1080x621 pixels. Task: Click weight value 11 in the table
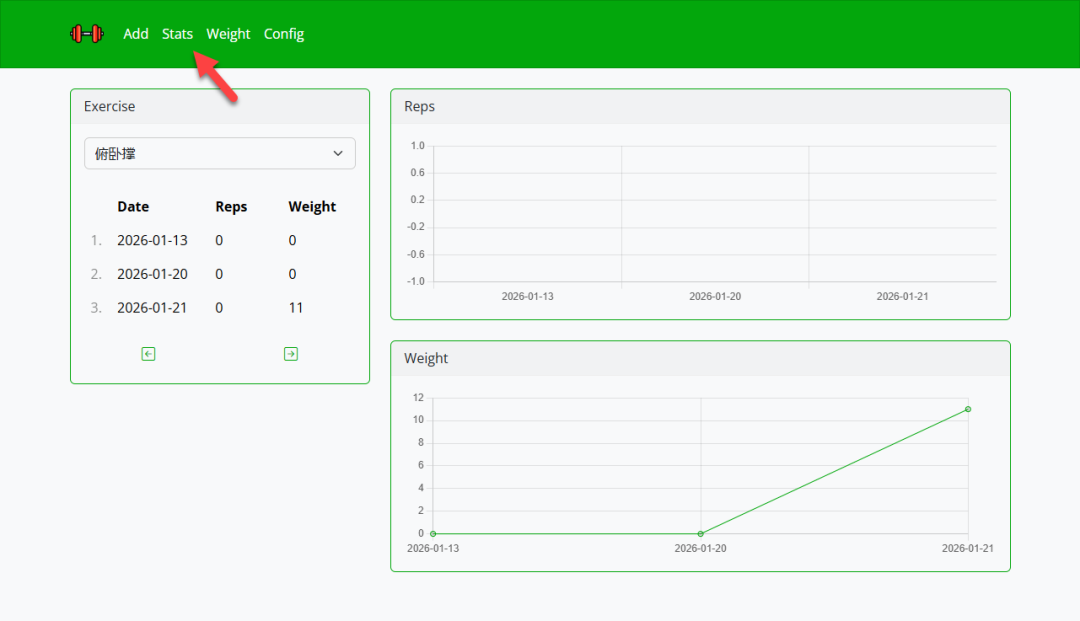point(296,308)
